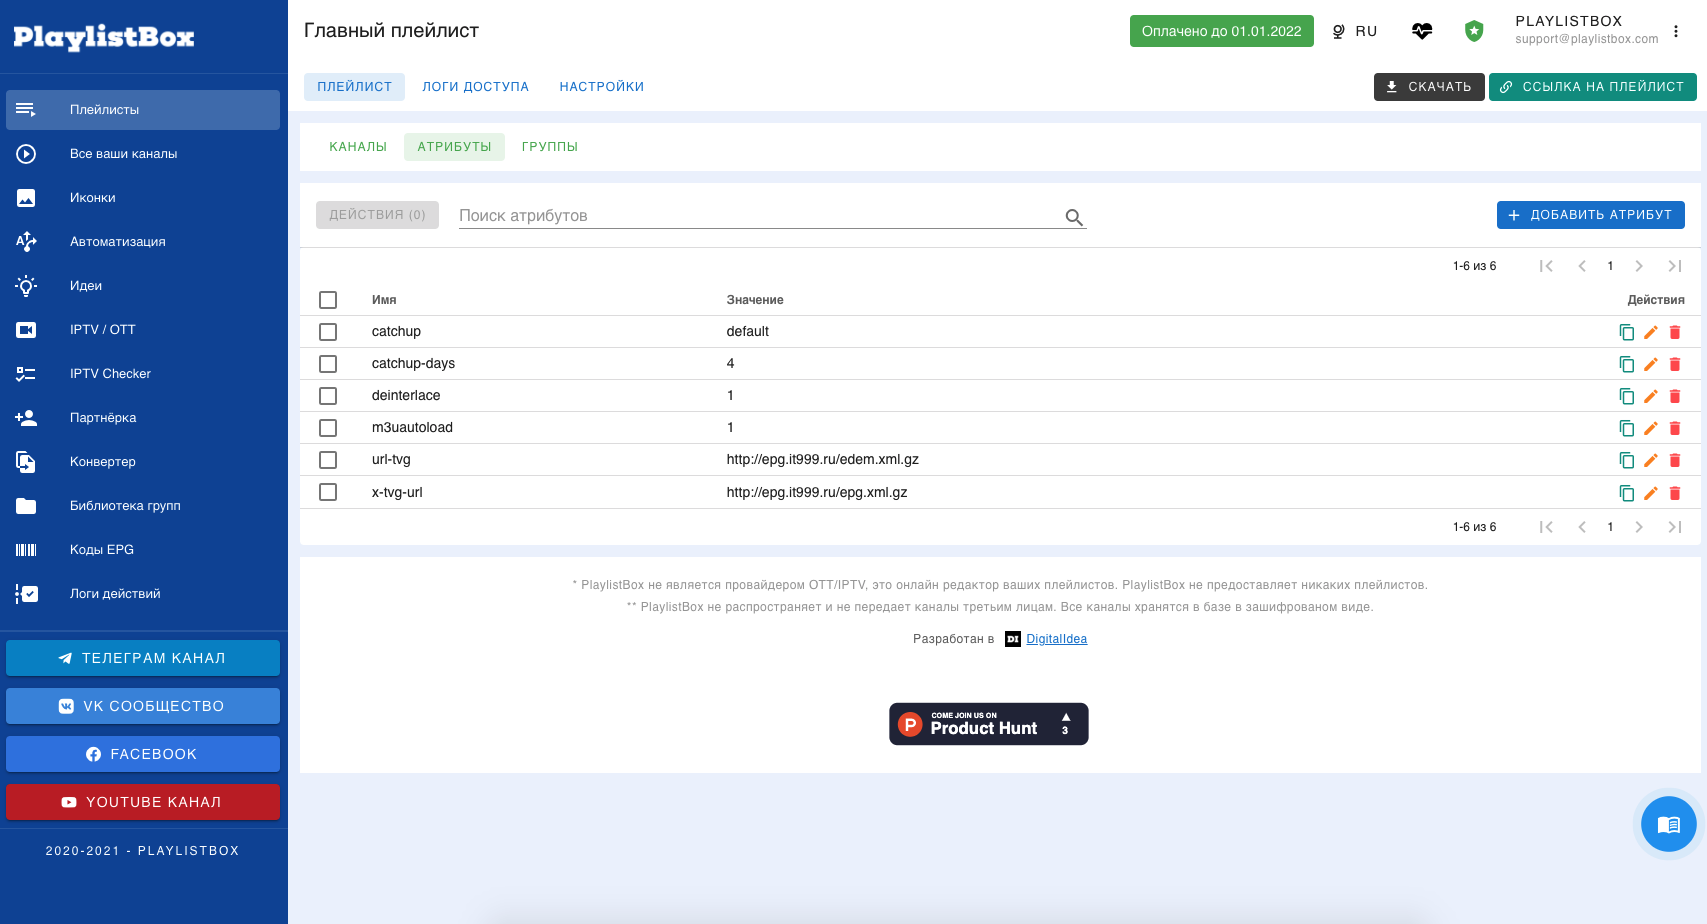Open Коды EPG in the sidebar

pos(143,550)
